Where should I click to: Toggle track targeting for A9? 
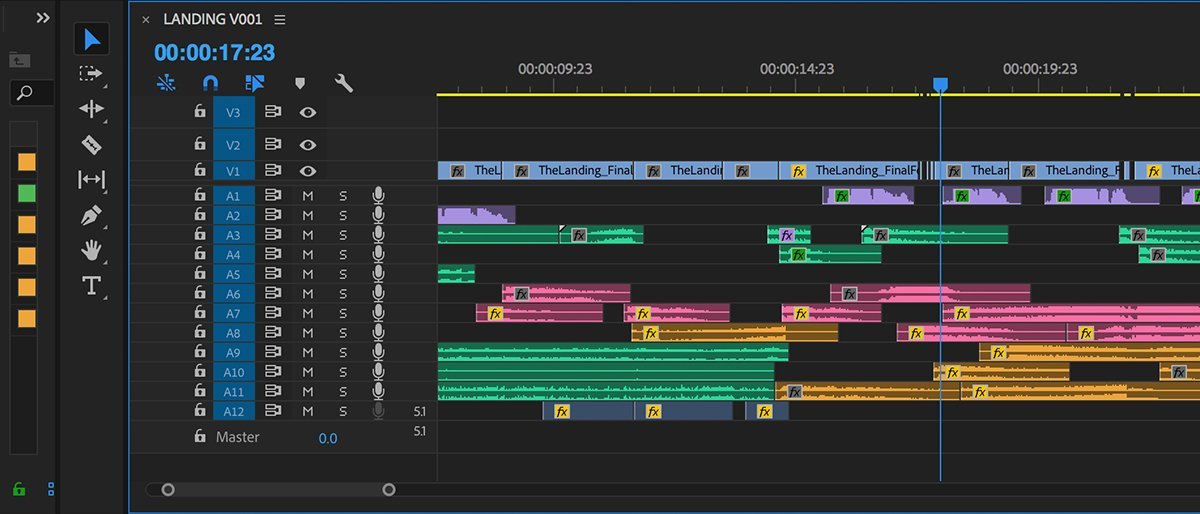tap(234, 353)
